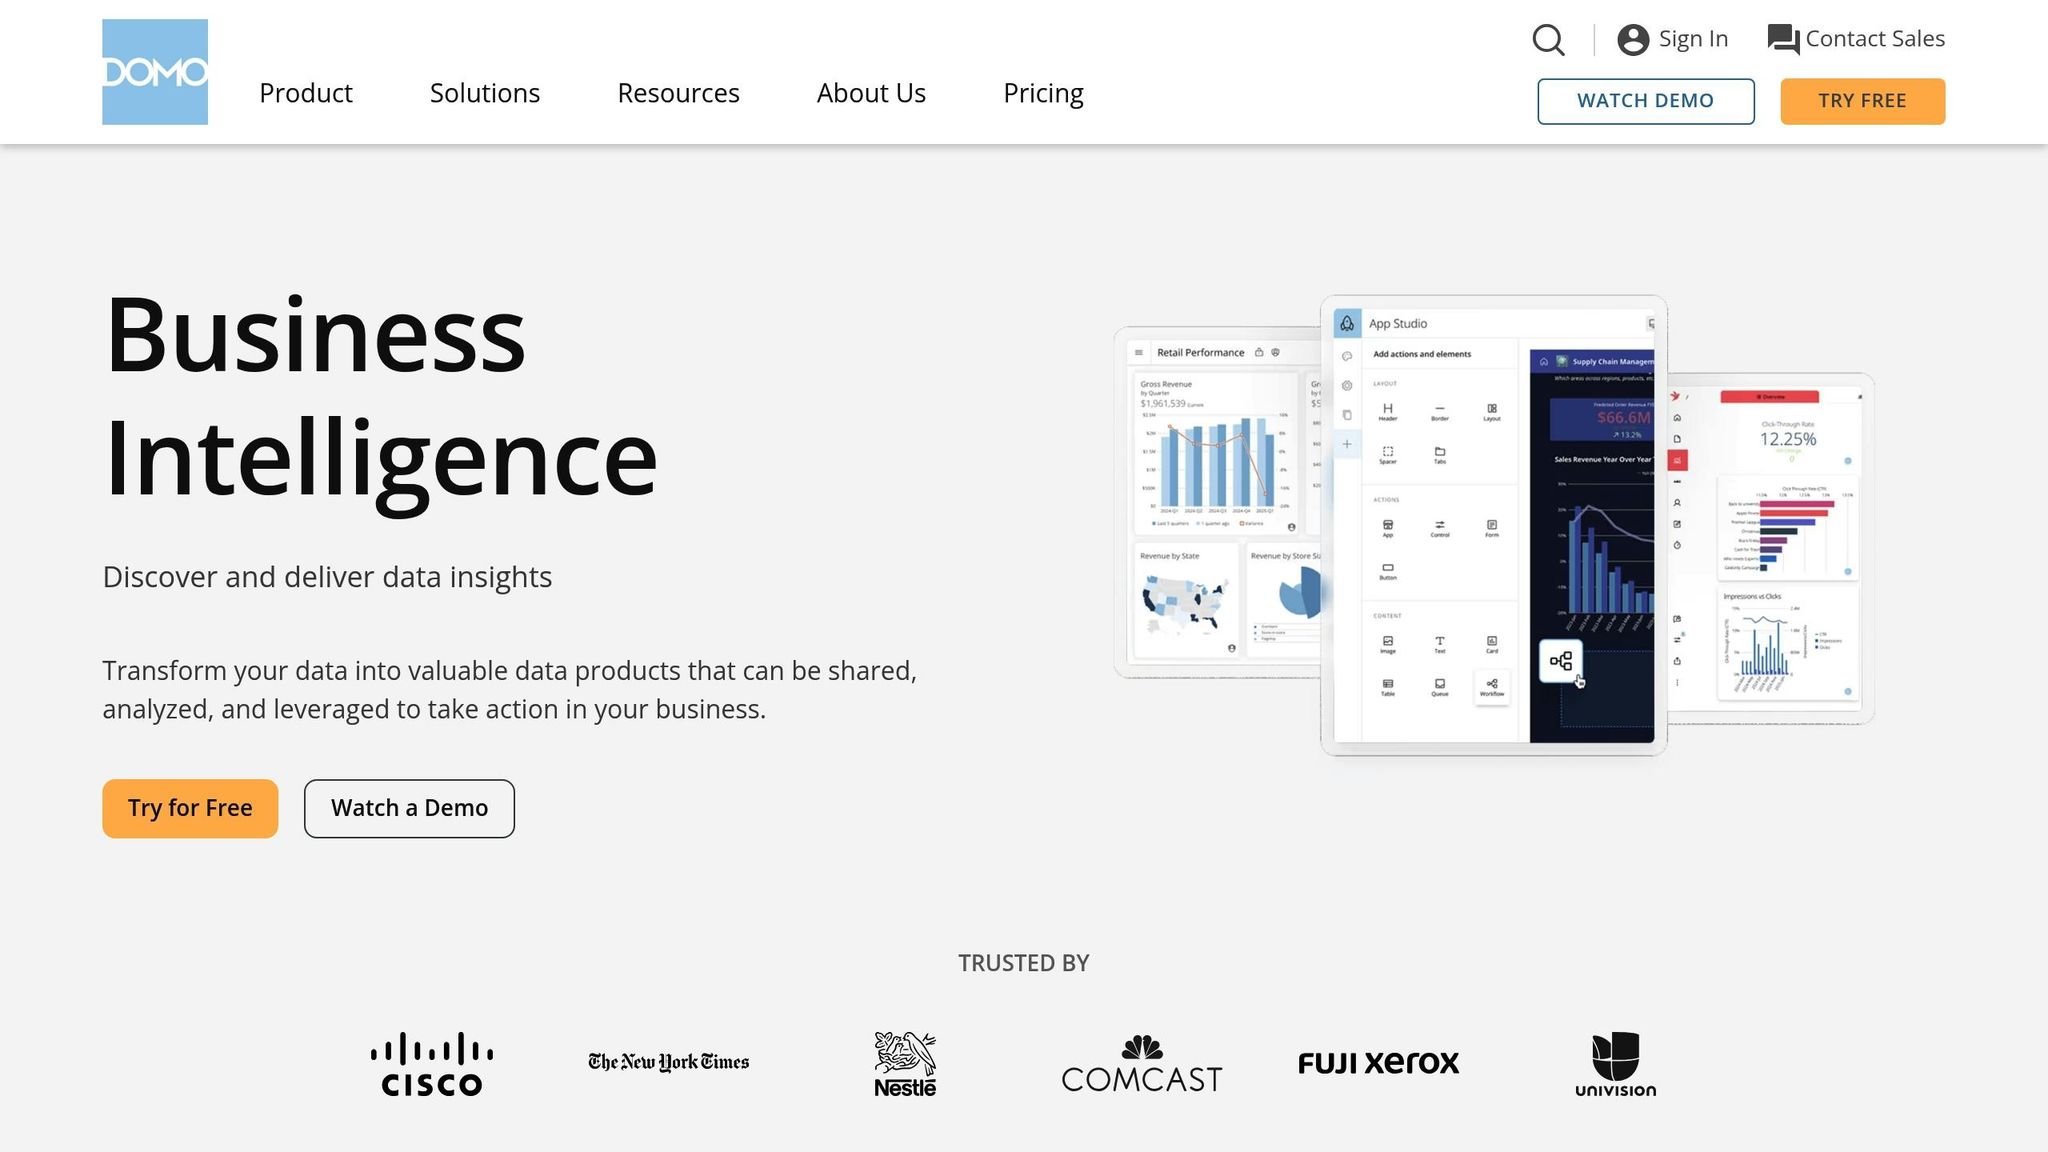
Task: Open the Resources menu
Action: point(678,93)
